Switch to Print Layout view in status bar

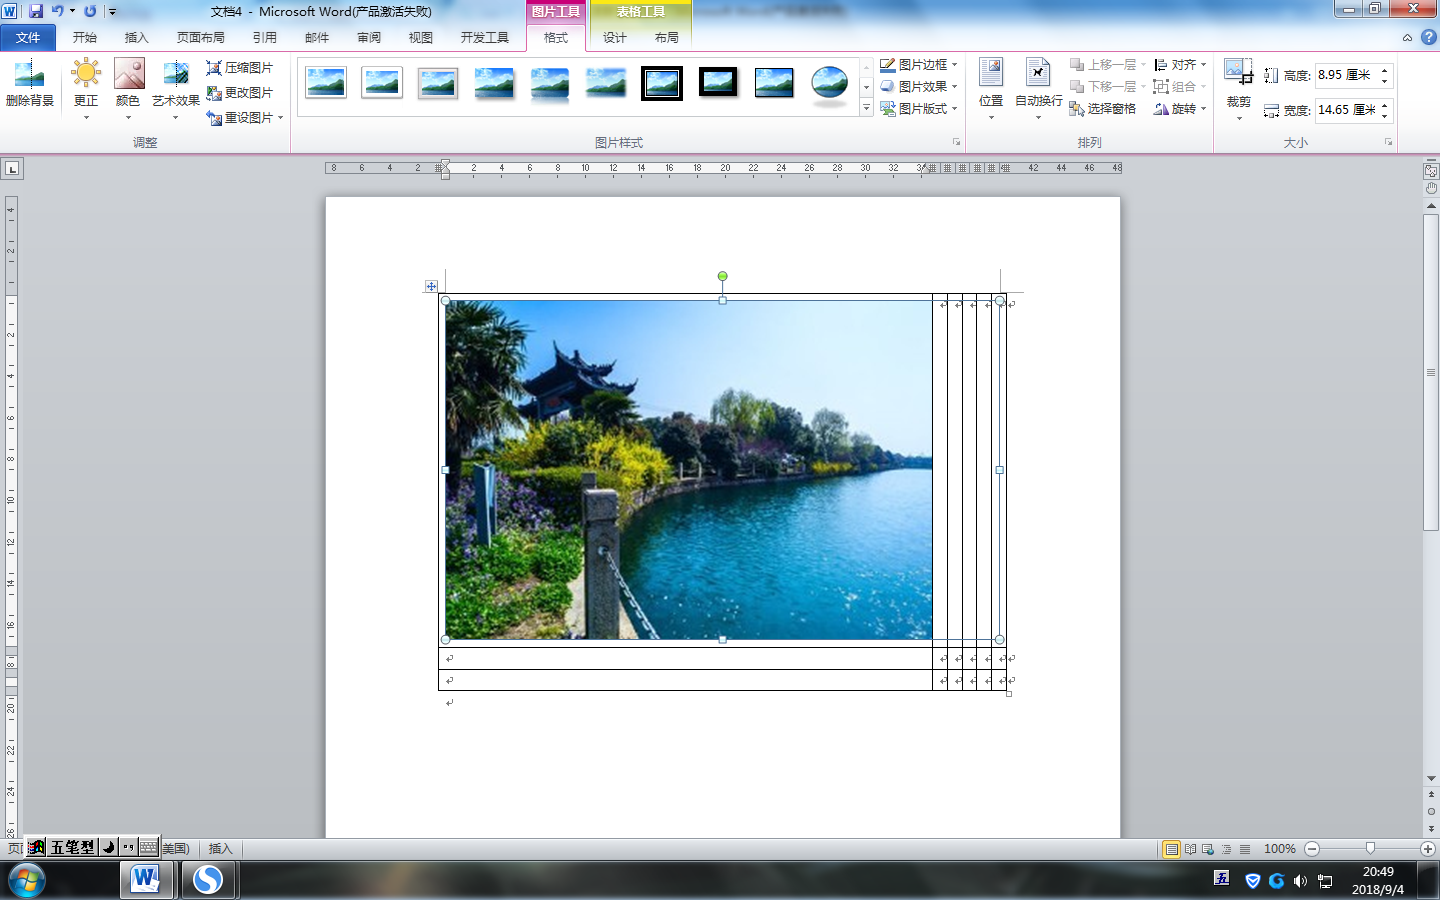coord(1171,849)
